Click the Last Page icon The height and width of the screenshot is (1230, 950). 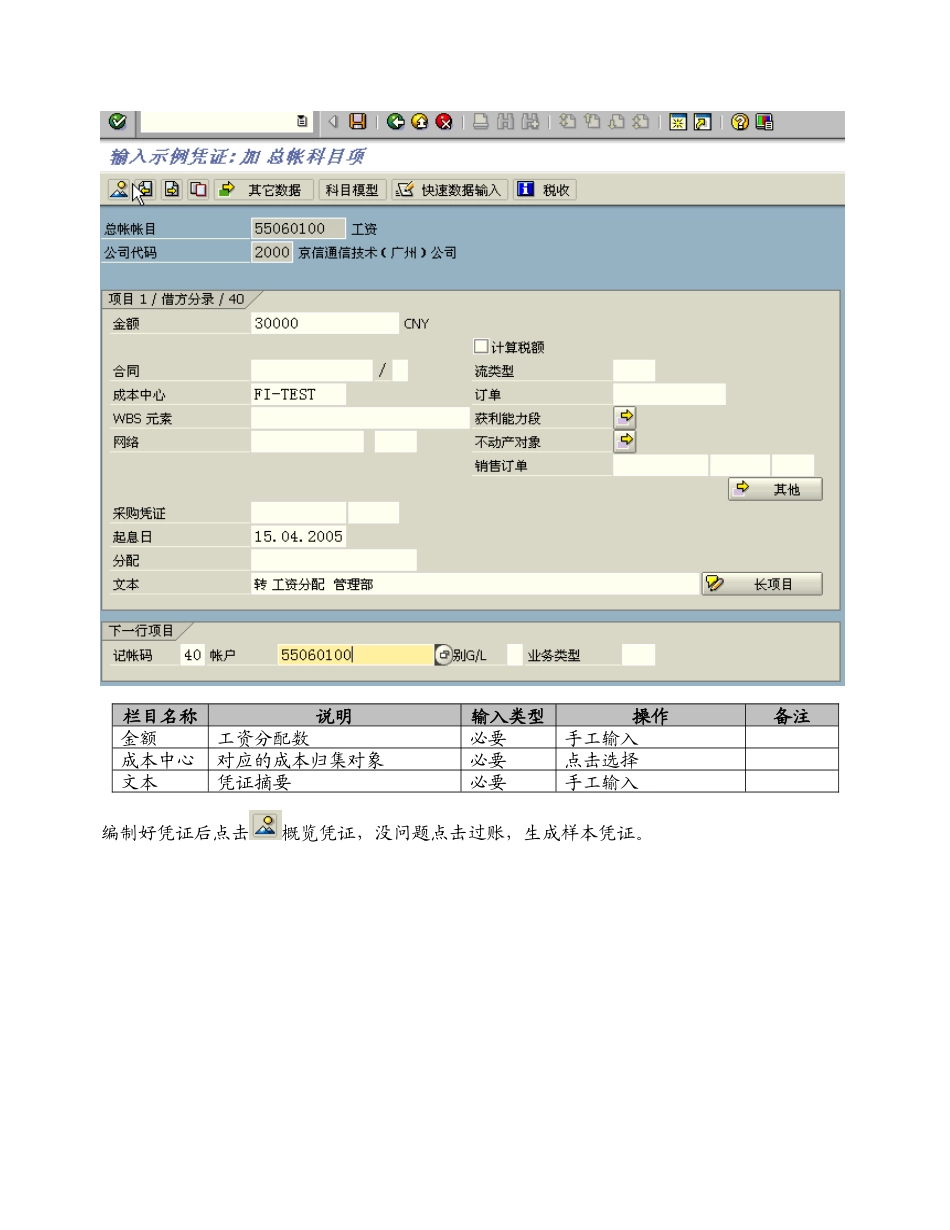pyautogui.click(x=641, y=122)
